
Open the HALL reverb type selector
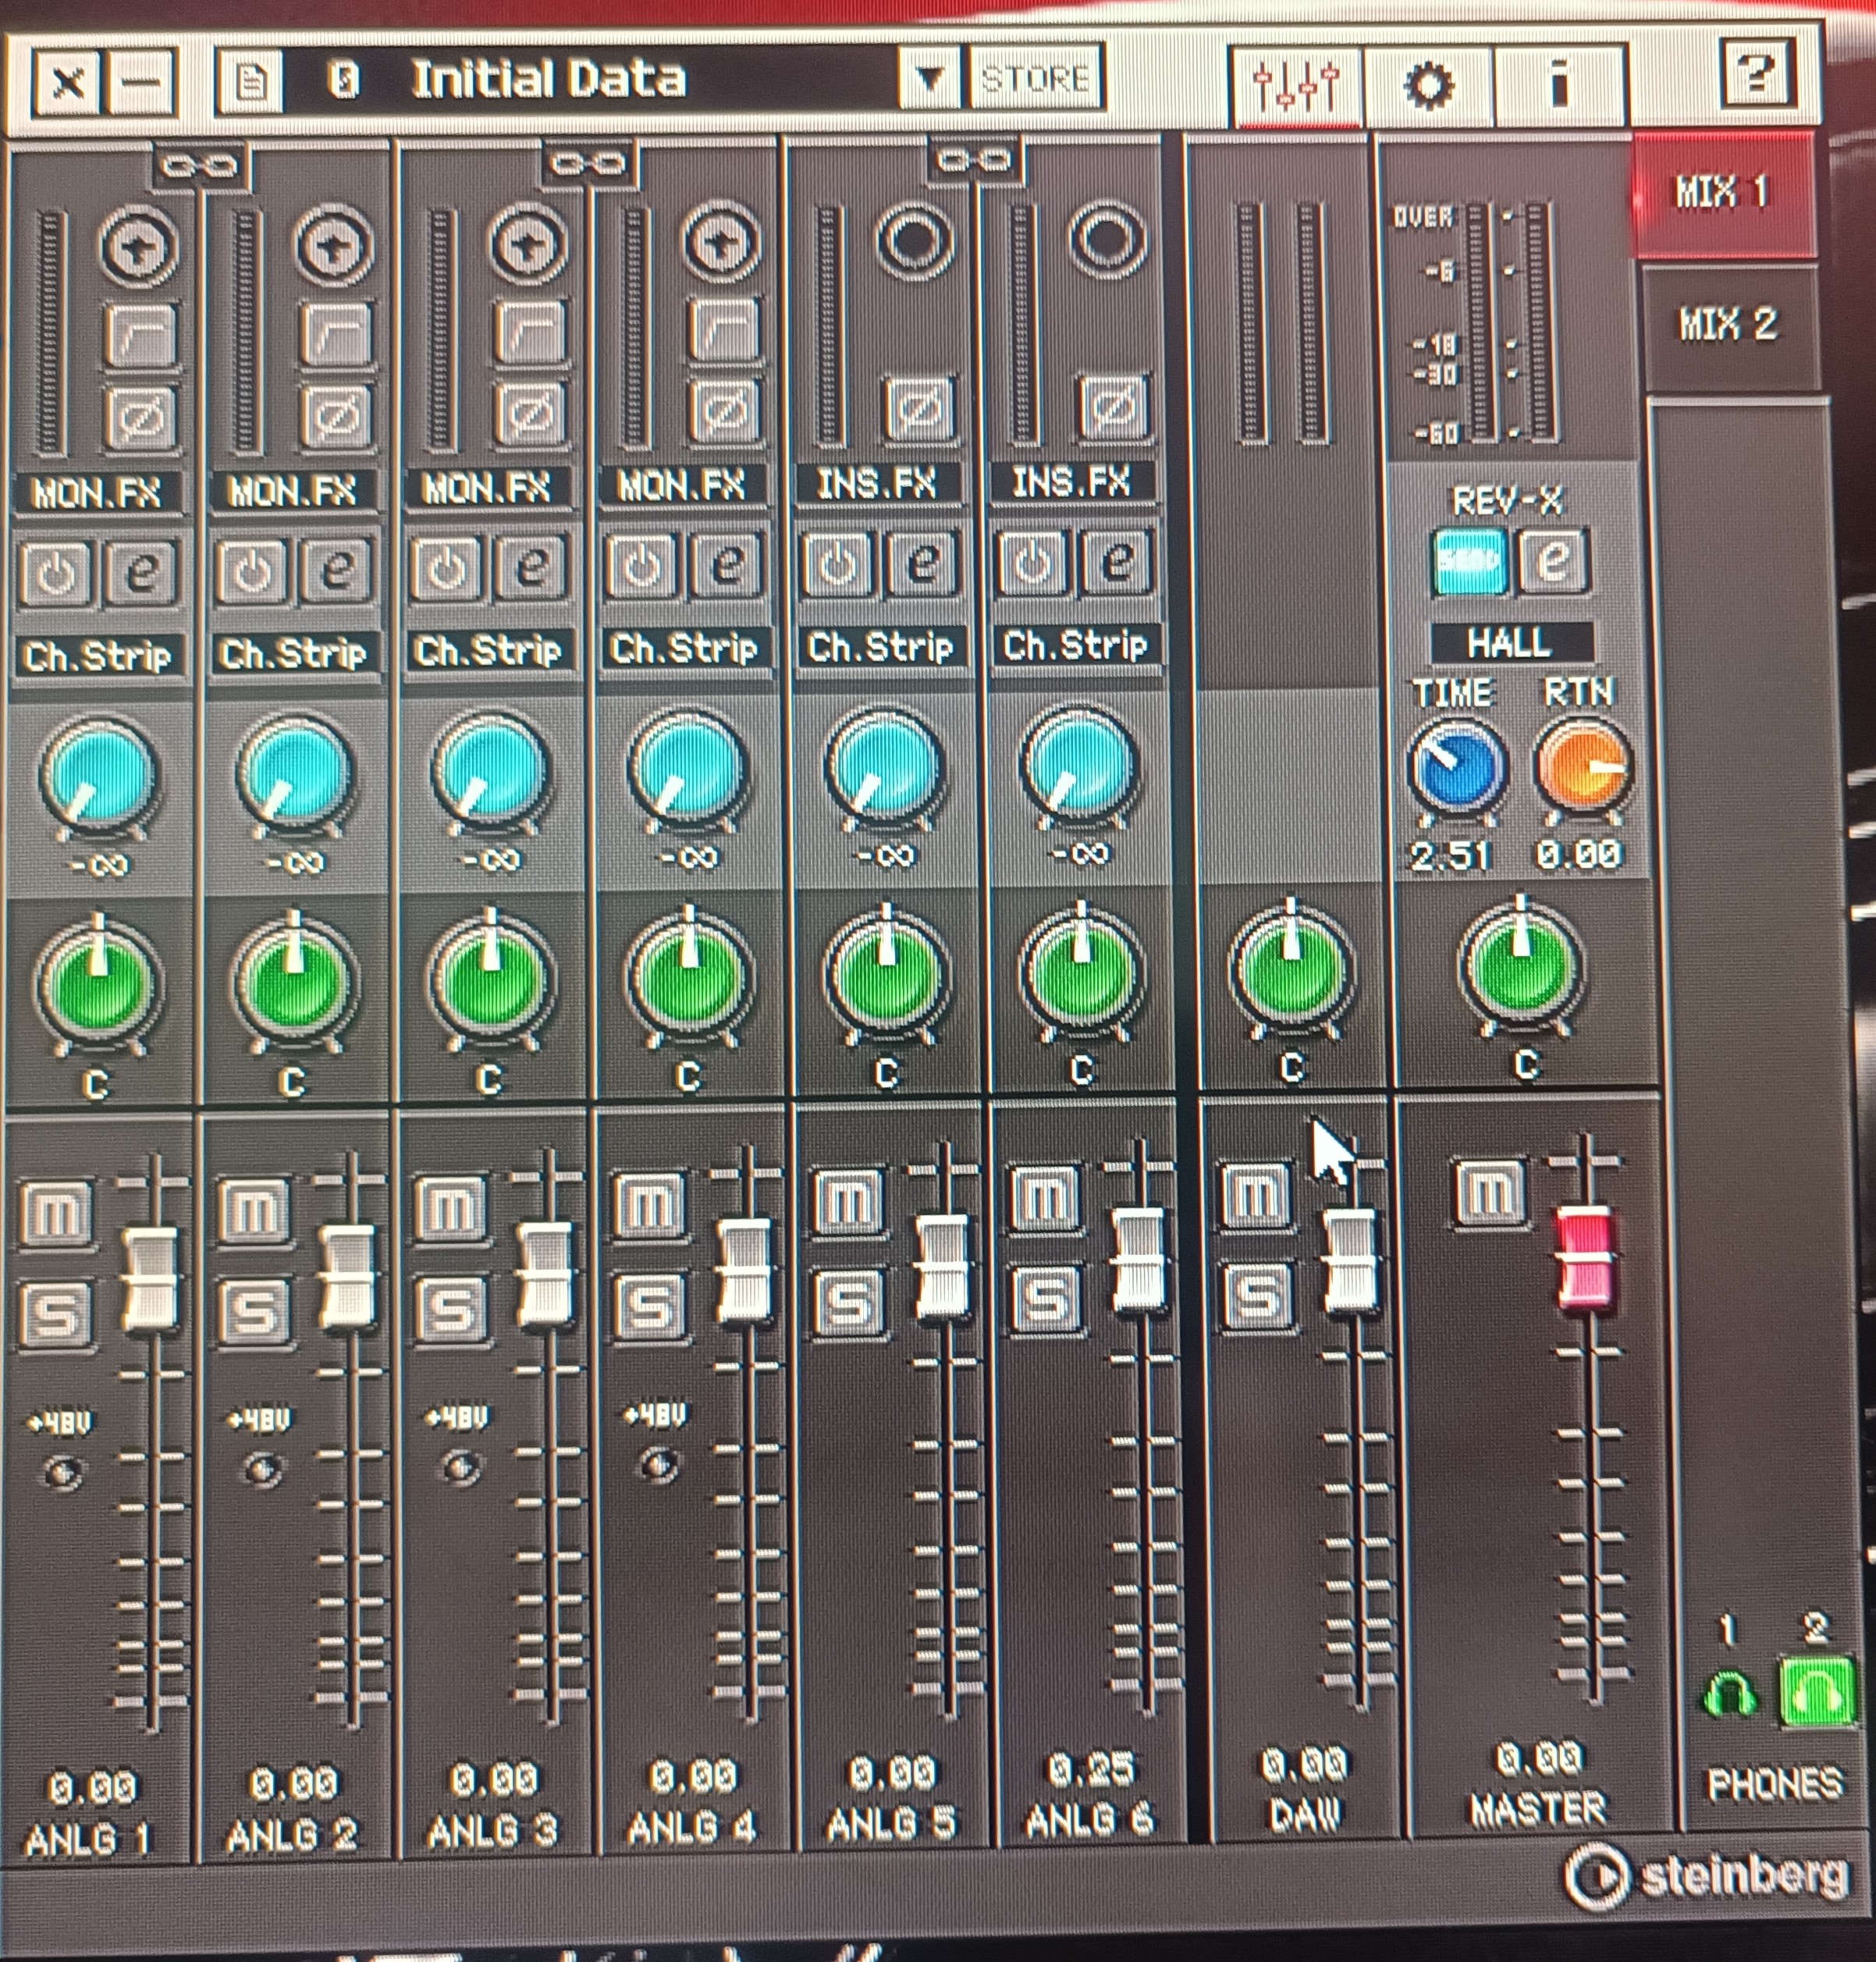pyautogui.click(x=1509, y=642)
